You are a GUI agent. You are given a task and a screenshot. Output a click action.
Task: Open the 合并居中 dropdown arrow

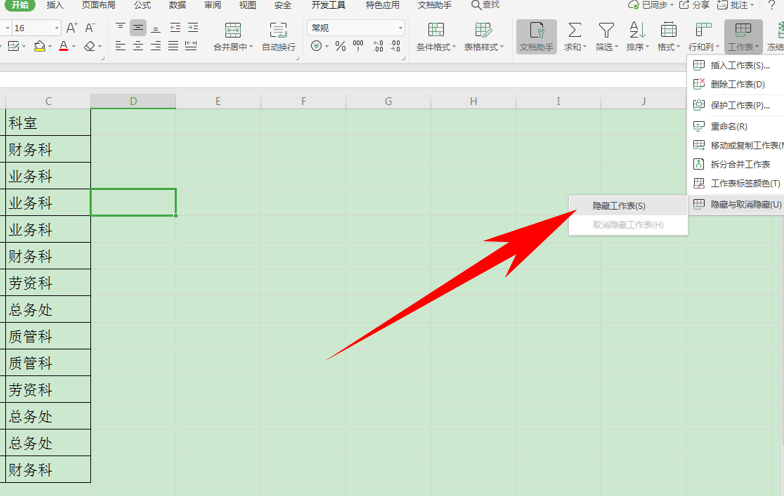point(250,47)
